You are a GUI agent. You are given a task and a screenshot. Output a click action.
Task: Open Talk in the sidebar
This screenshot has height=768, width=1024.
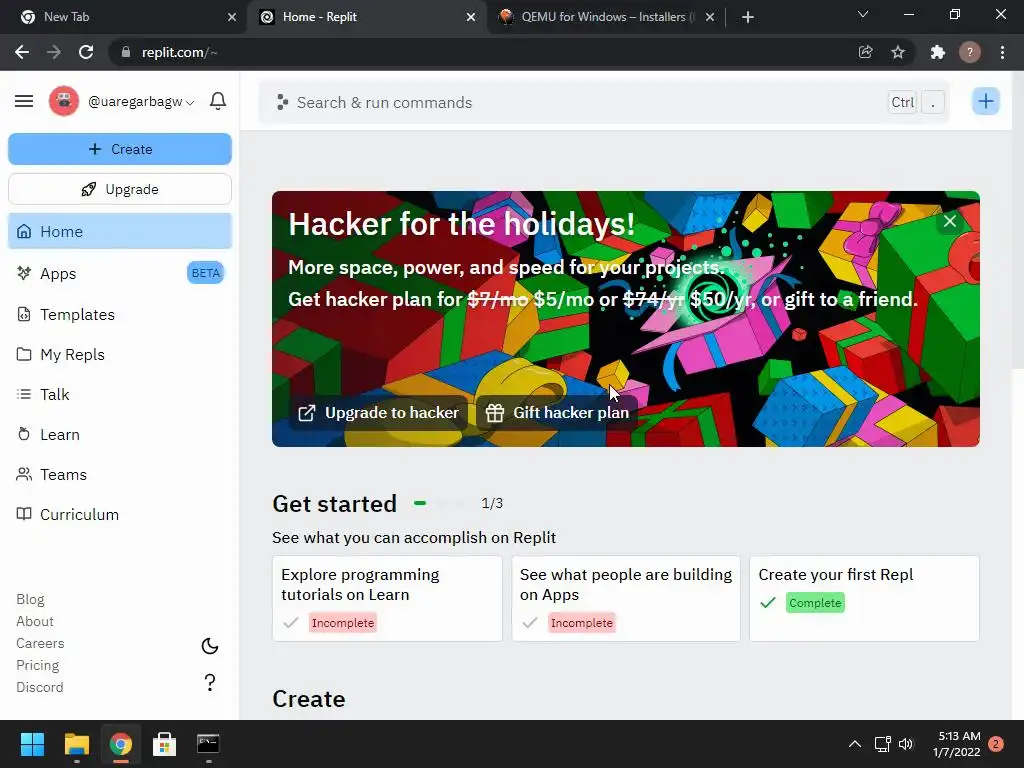point(120,394)
